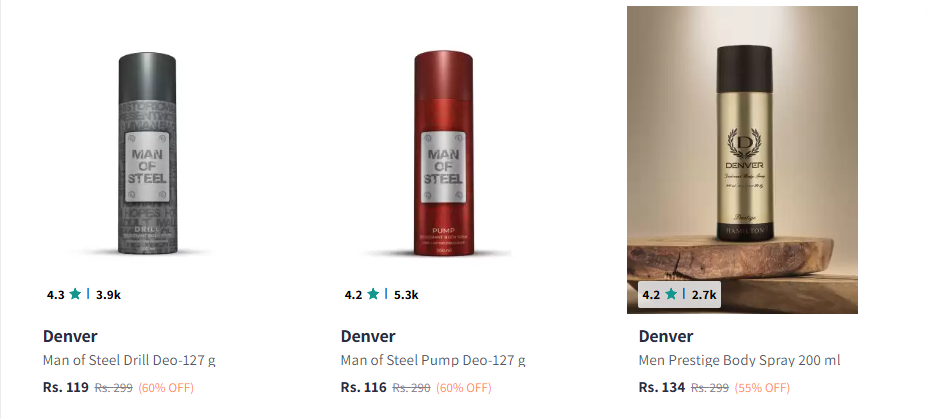Click the 2.7k ratings count on the badge
929x419 pixels.
(x=704, y=295)
